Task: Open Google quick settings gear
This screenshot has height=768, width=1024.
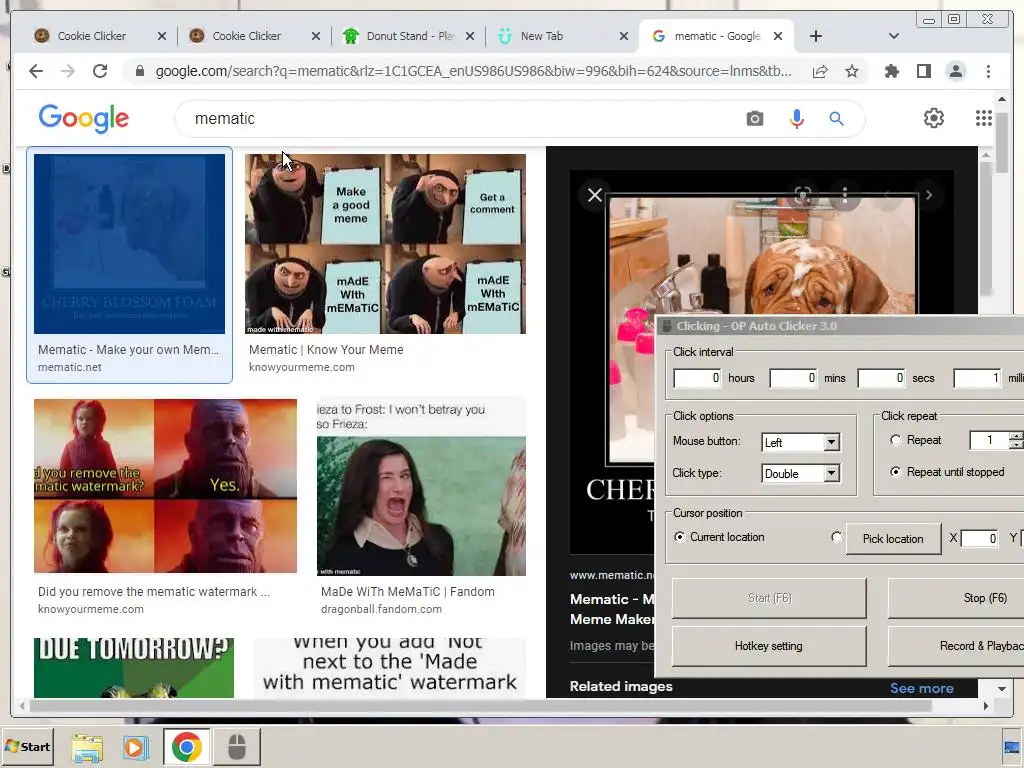Action: 934,118
